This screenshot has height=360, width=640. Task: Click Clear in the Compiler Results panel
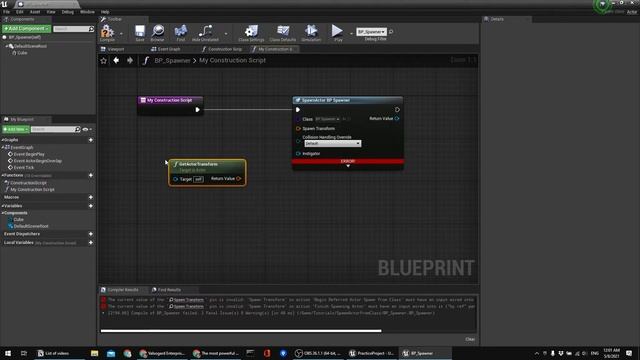tap(470, 339)
